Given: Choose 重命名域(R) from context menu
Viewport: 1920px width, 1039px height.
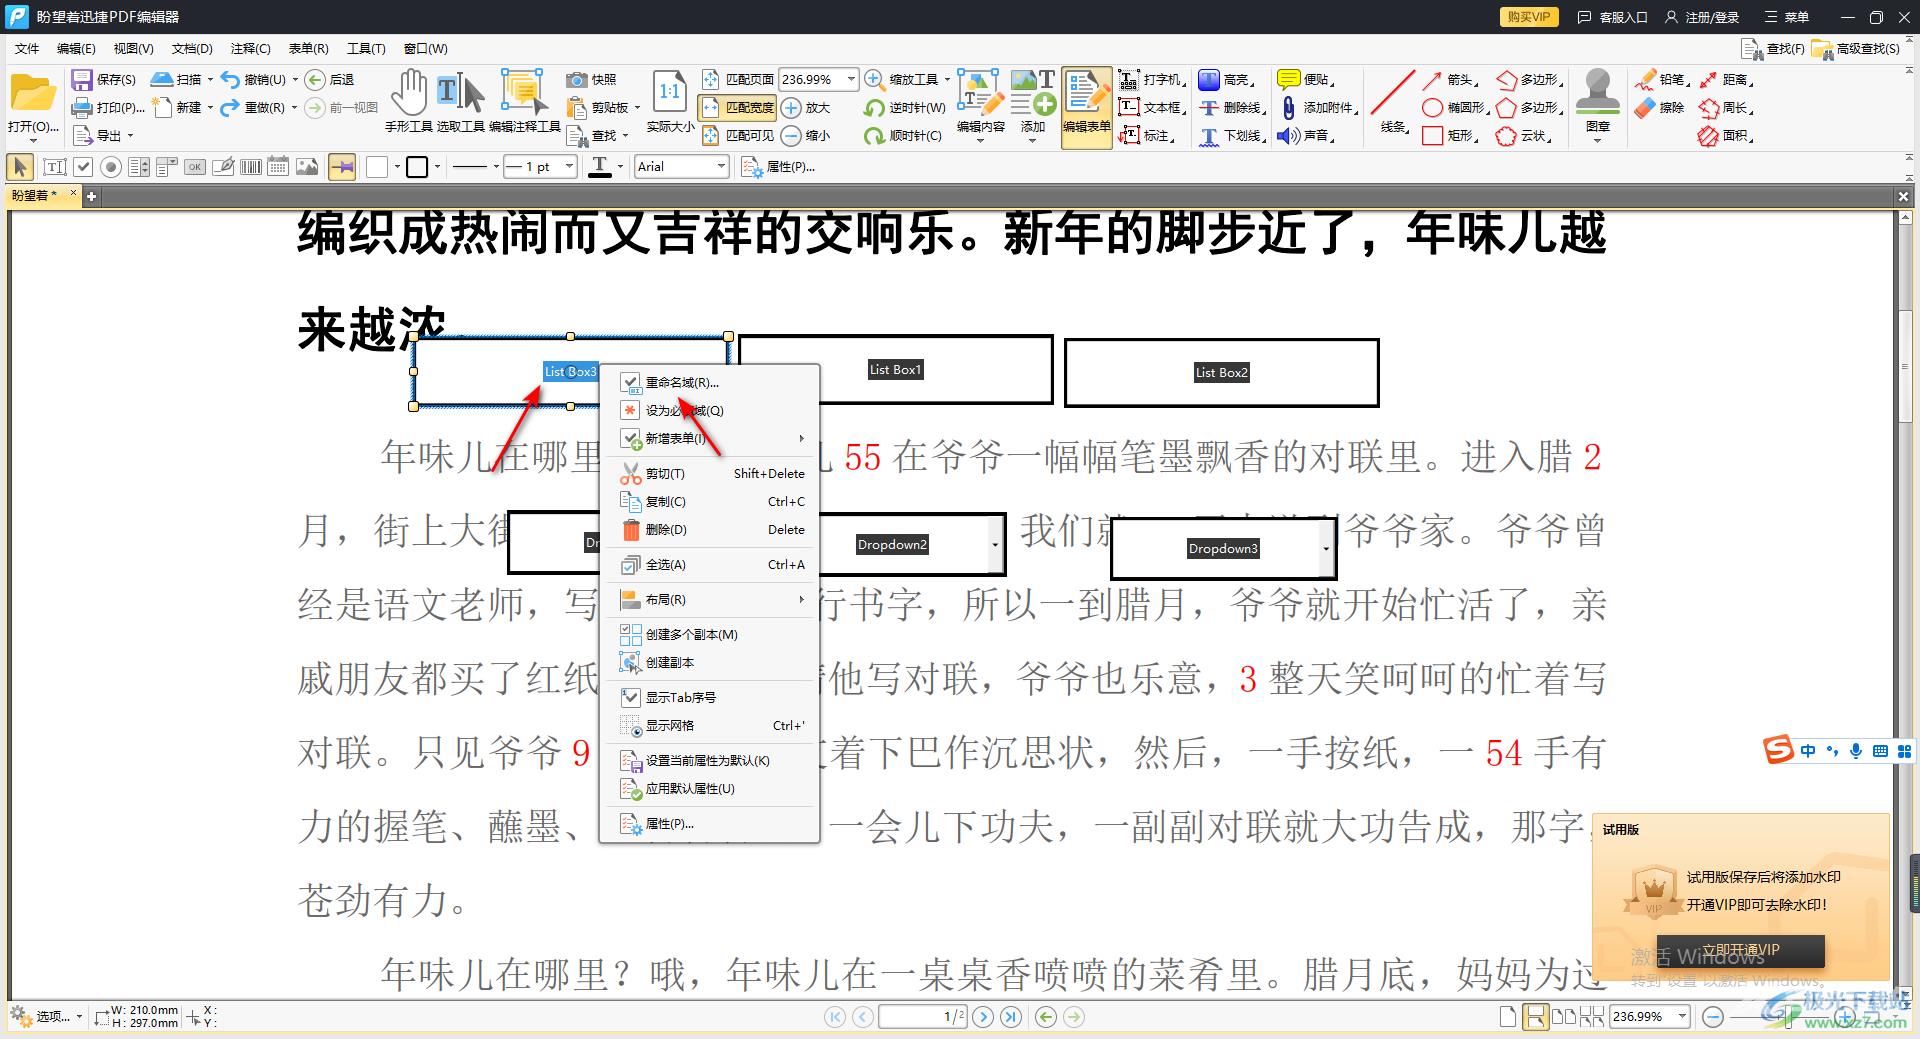Looking at the screenshot, I should pos(710,382).
